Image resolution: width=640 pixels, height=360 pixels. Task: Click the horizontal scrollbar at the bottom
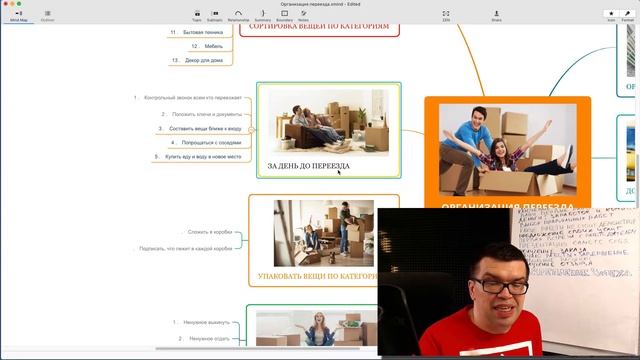click(x=257, y=349)
